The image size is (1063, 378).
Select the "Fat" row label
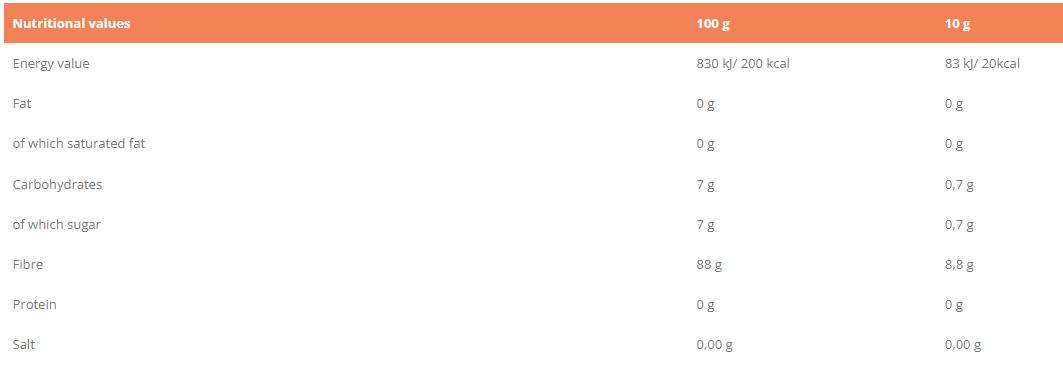tap(22, 104)
